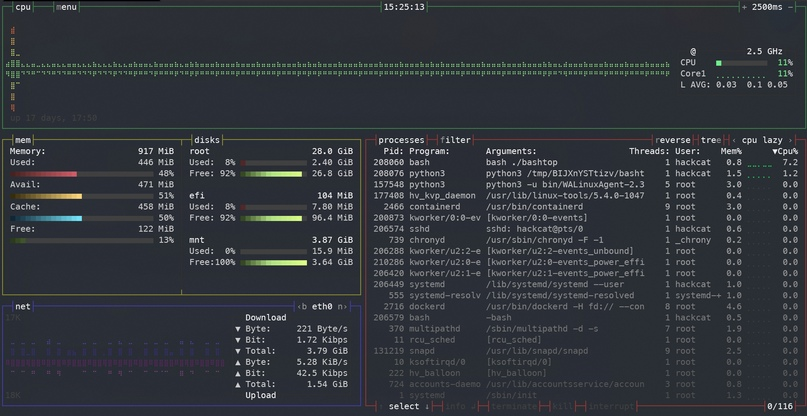This screenshot has width=807, height=416.
Task: Click the cpu box label
Action: pos(24,7)
